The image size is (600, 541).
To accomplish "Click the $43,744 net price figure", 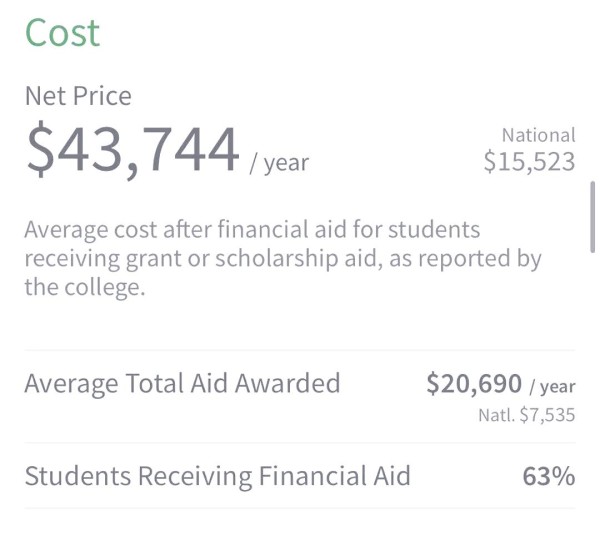I will [133, 150].
